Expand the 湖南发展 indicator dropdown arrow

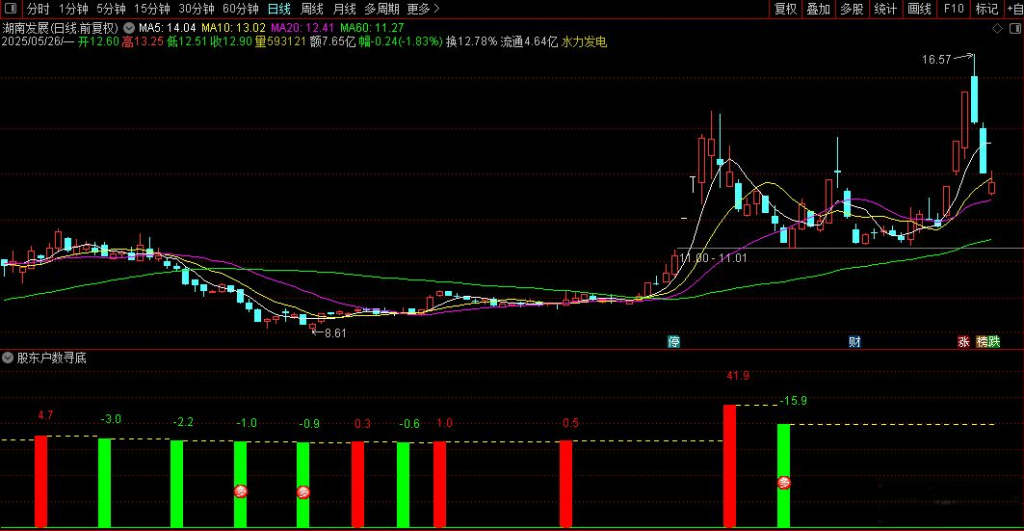pos(129,26)
